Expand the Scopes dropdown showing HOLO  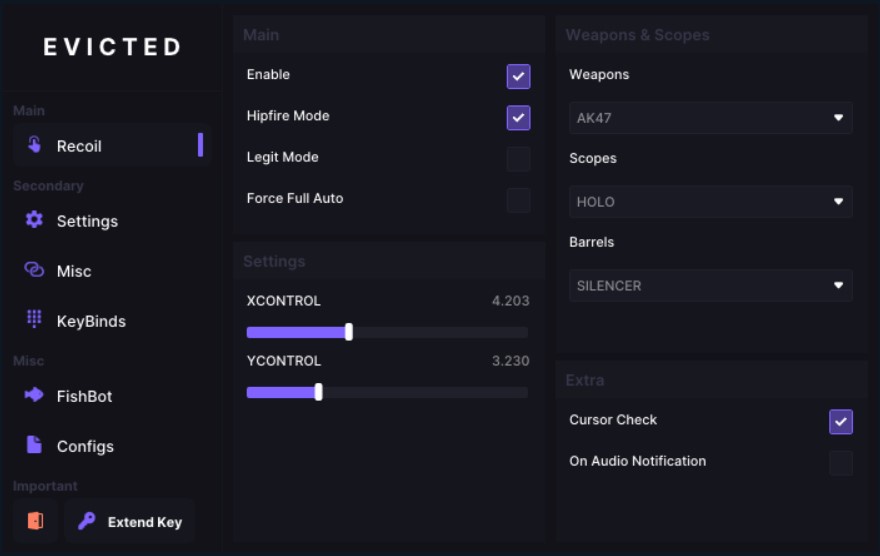(x=710, y=202)
